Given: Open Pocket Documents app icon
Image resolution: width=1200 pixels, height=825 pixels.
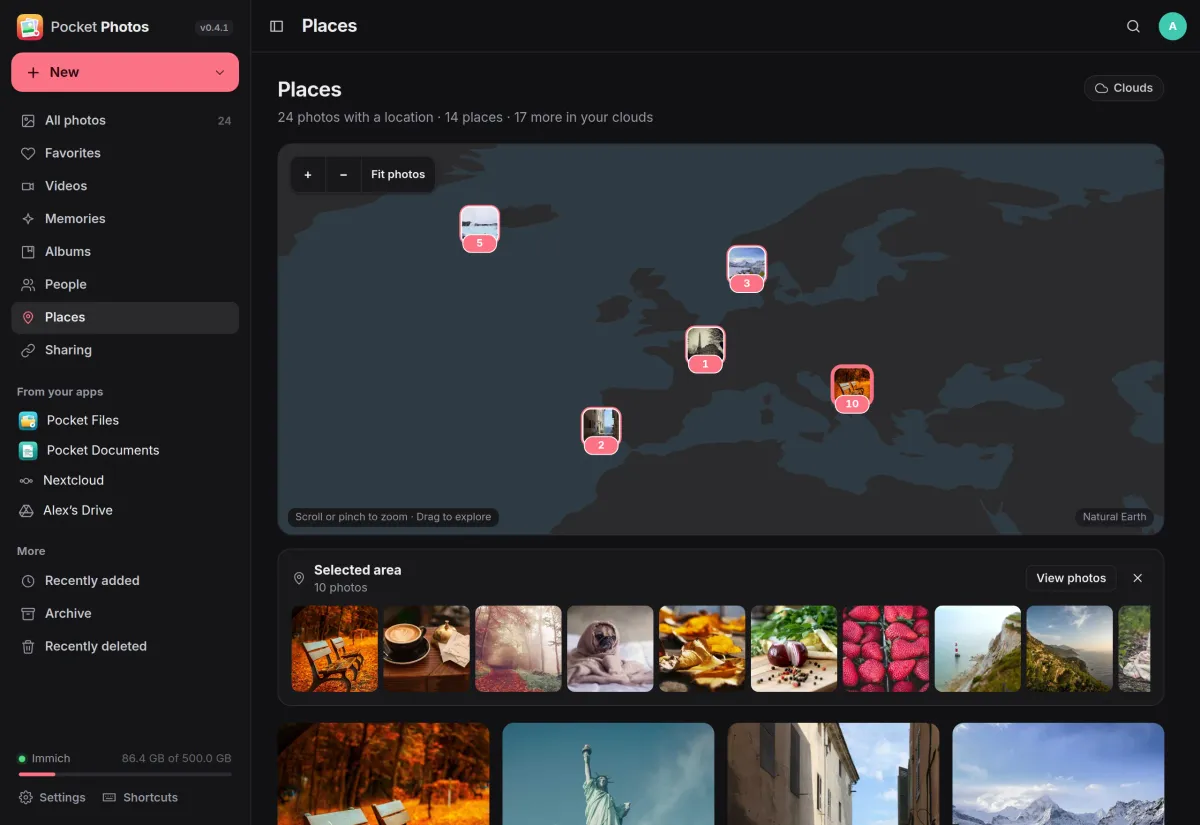Looking at the screenshot, I should [28, 450].
